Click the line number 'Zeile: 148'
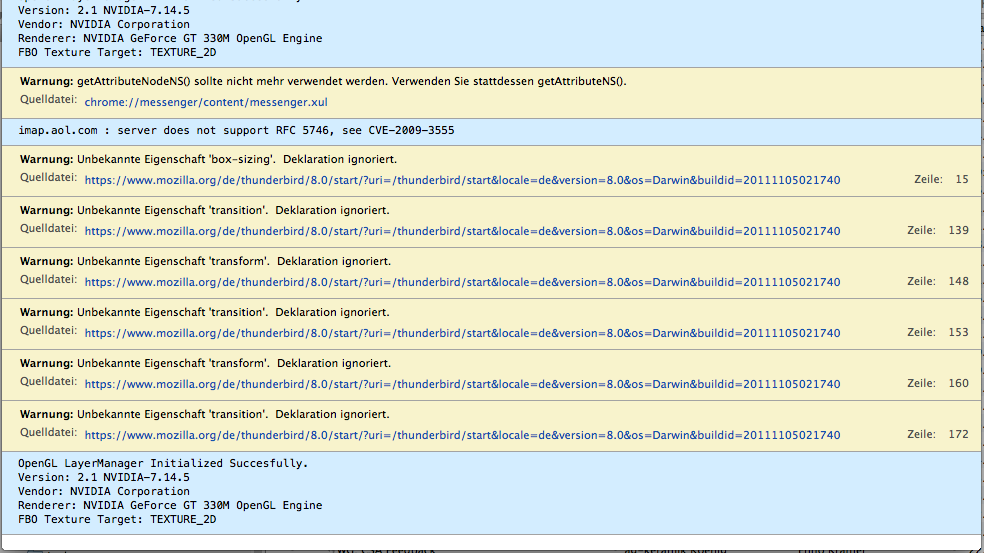 pyautogui.click(x=938, y=281)
